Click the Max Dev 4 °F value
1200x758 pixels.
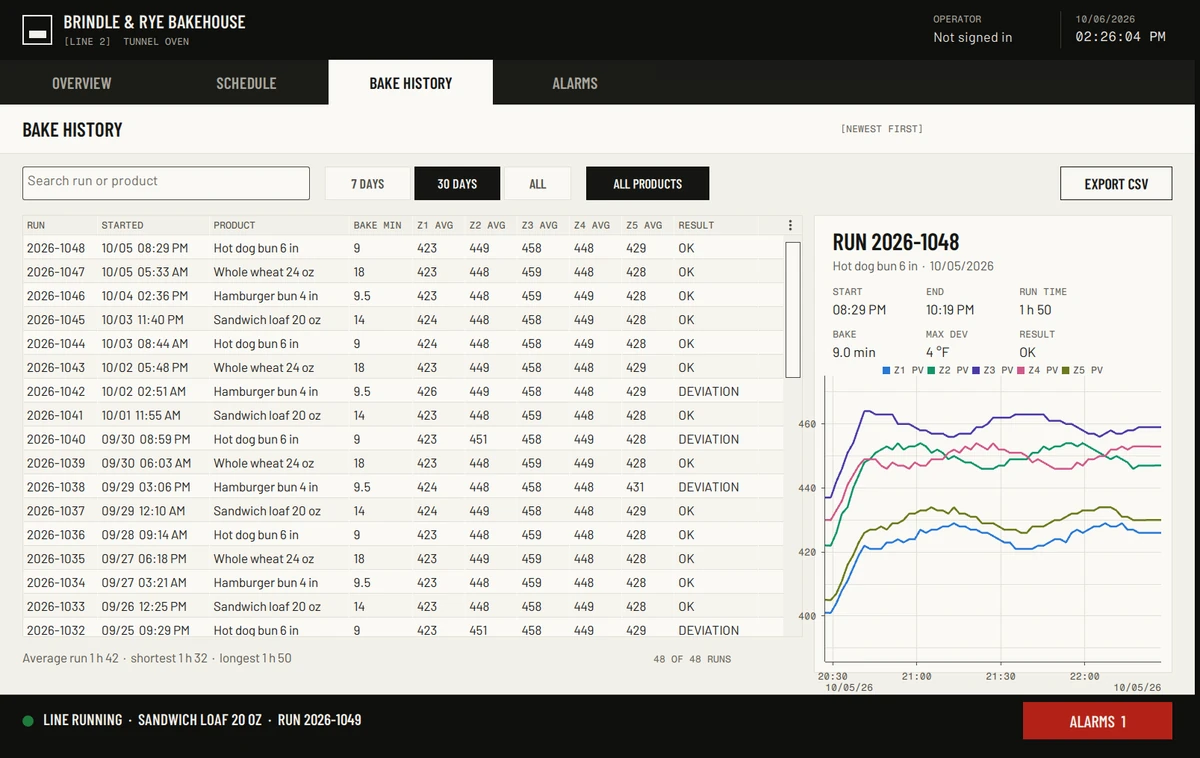[x=937, y=352]
